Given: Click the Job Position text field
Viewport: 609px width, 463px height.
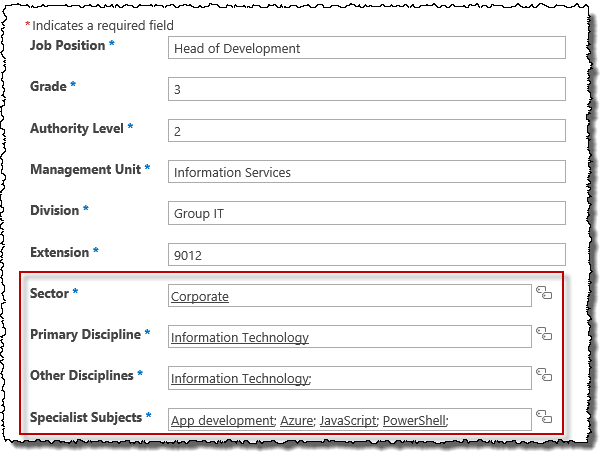Looking at the screenshot, I should tap(367, 48).
